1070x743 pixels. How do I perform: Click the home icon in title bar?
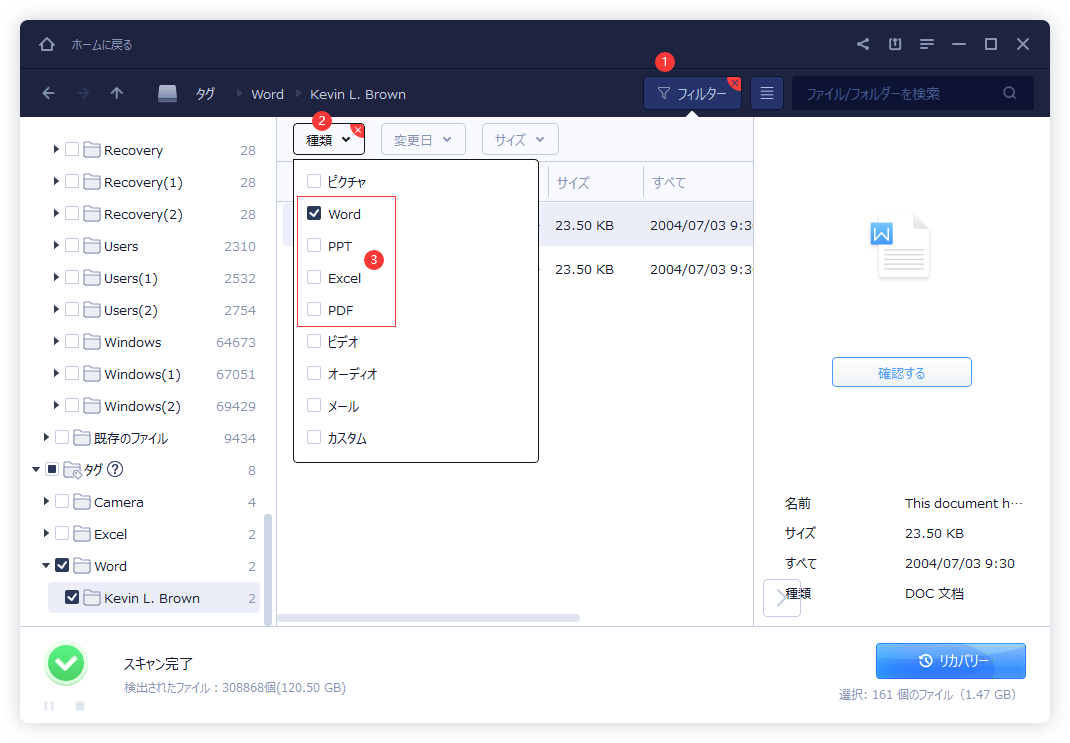[46, 44]
